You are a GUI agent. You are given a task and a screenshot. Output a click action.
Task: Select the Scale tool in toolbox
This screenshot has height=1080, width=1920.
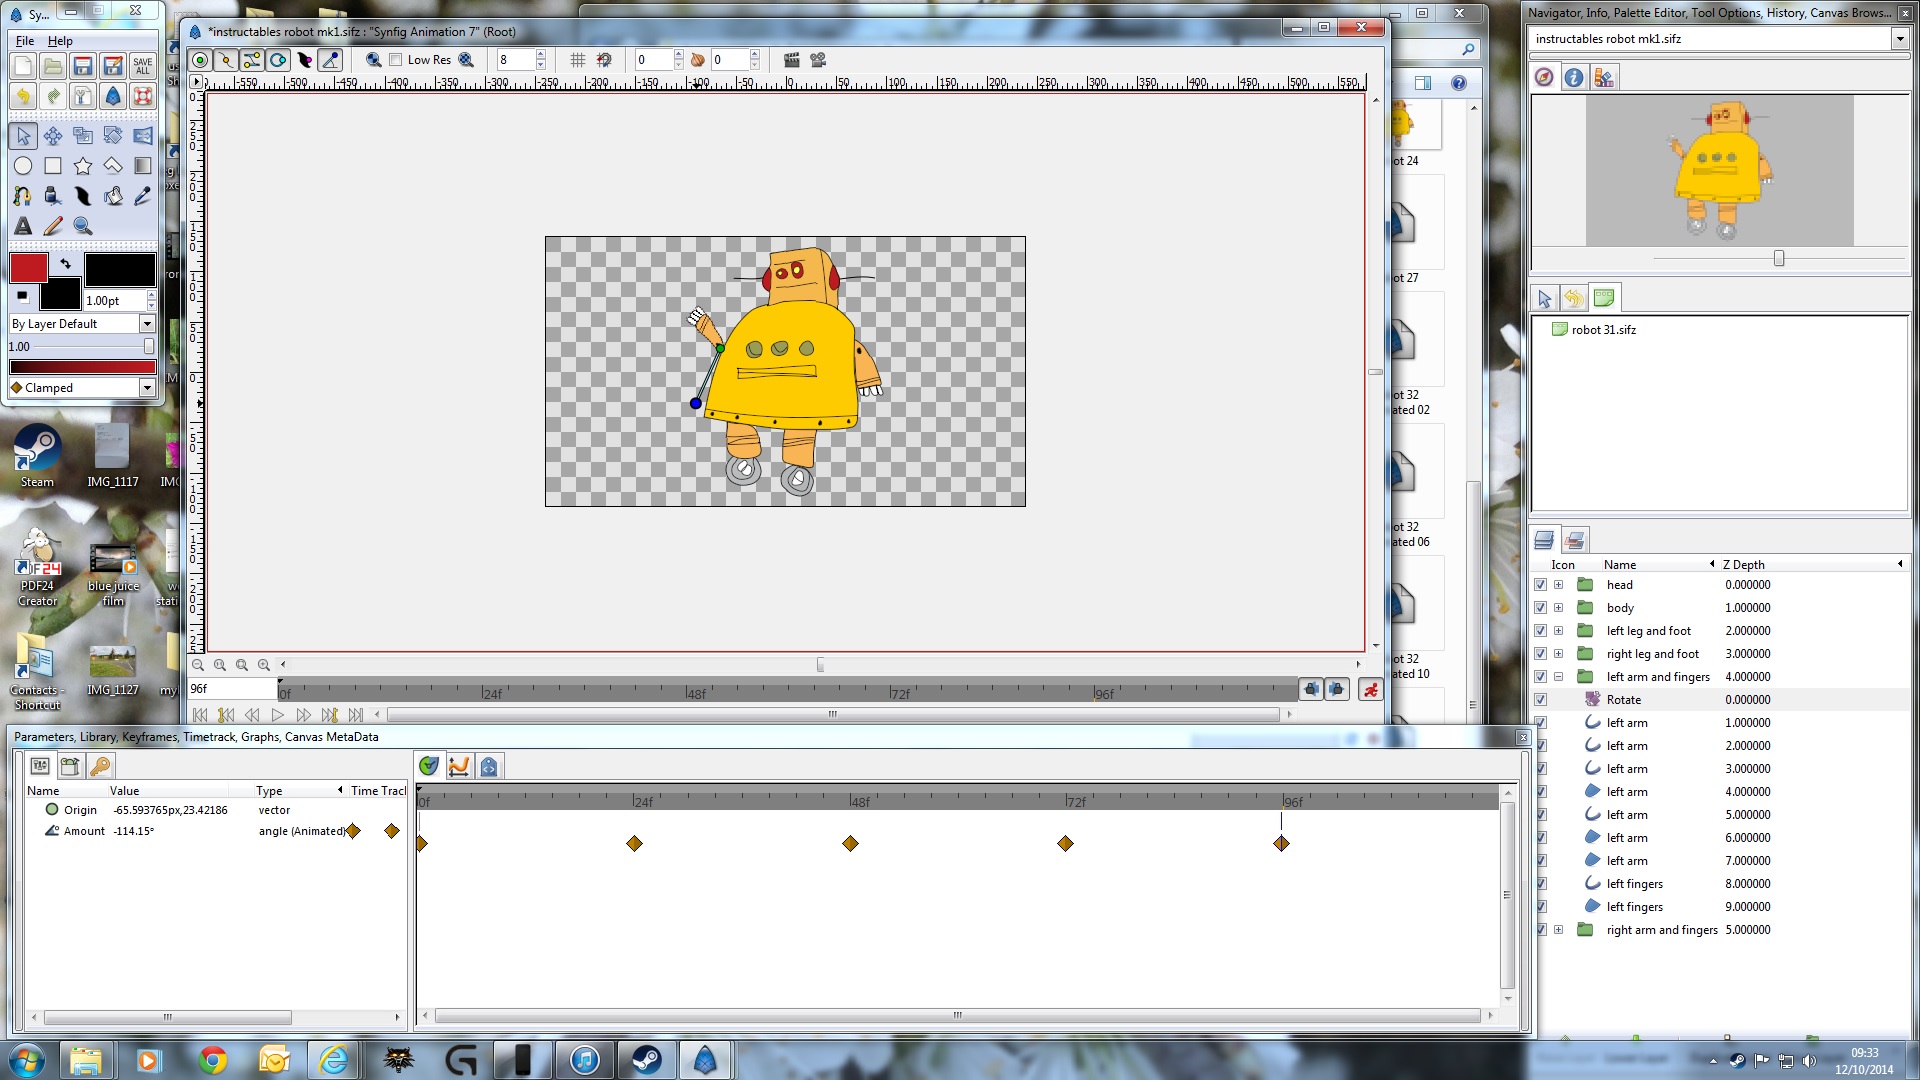(83, 136)
